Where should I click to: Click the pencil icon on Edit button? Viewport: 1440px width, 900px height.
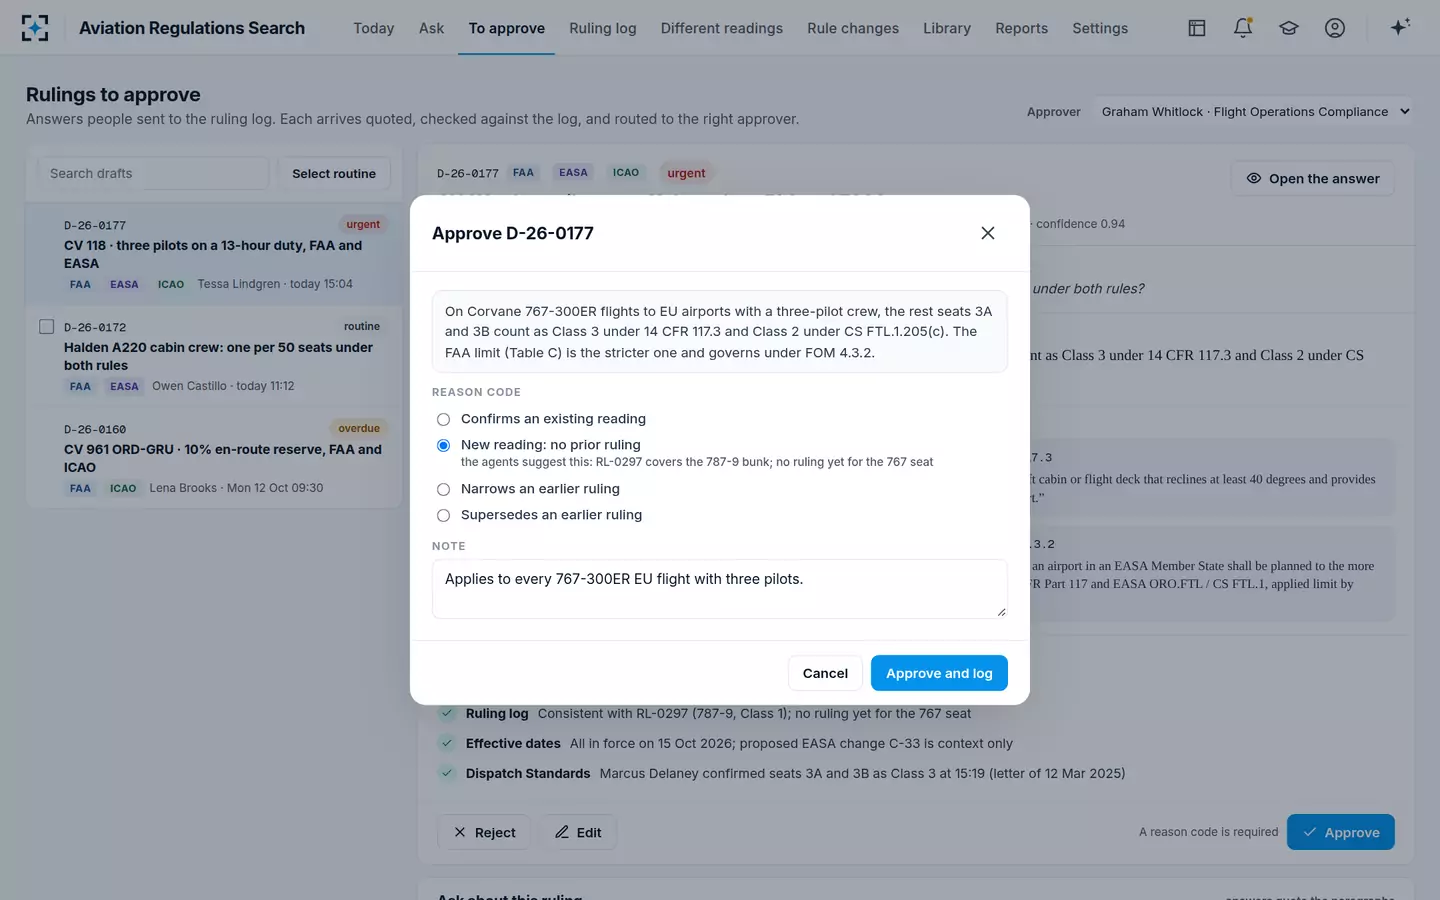(562, 832)
